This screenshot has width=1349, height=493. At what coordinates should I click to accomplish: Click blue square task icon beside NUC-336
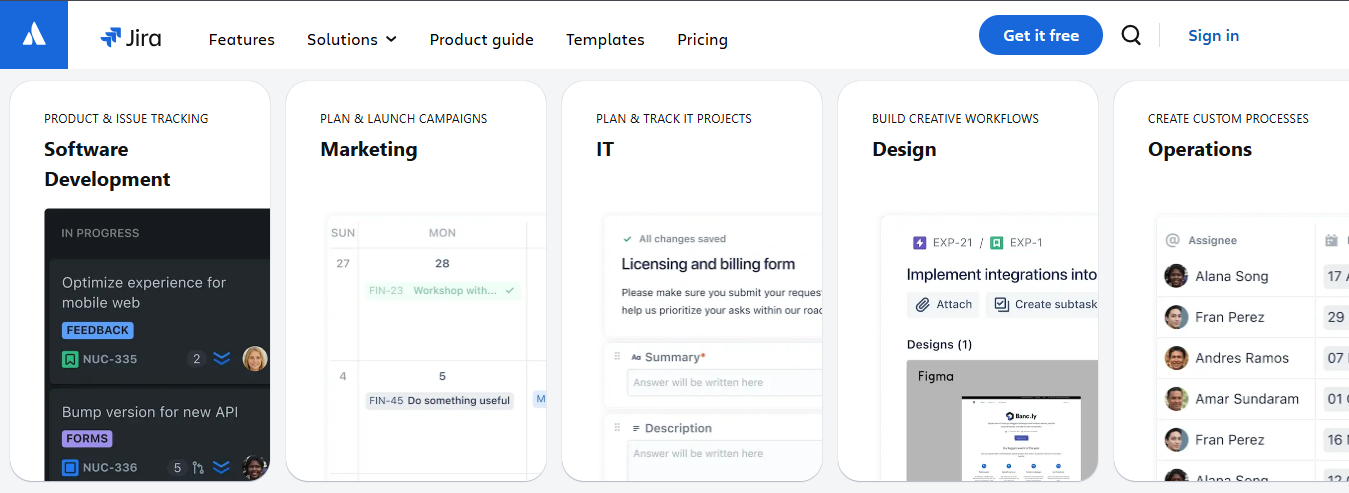[70, 467]
